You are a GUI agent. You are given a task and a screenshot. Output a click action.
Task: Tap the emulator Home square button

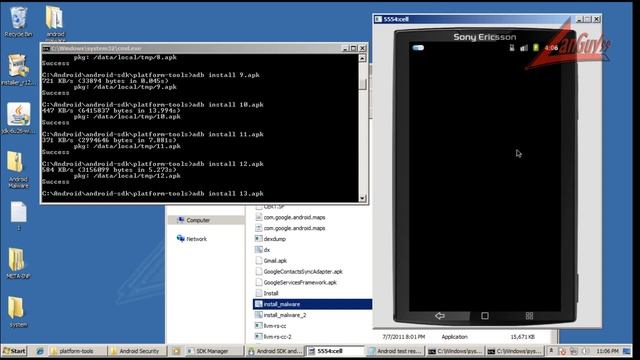pyautogui.click(x=484, y=316)
